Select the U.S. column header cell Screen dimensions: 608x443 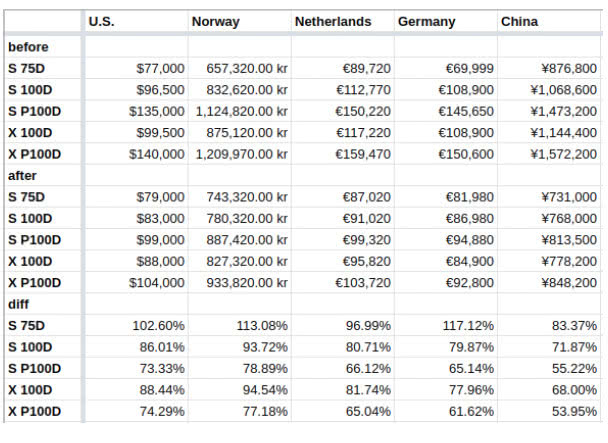tap(136, 21)
